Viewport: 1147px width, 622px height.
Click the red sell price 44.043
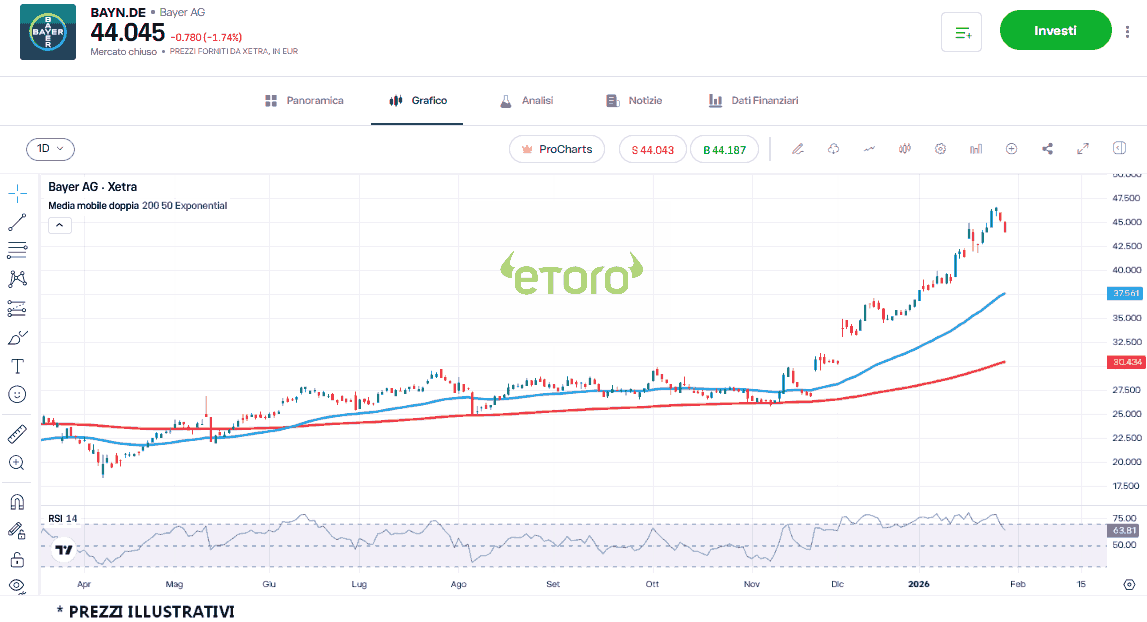point(652,150)
